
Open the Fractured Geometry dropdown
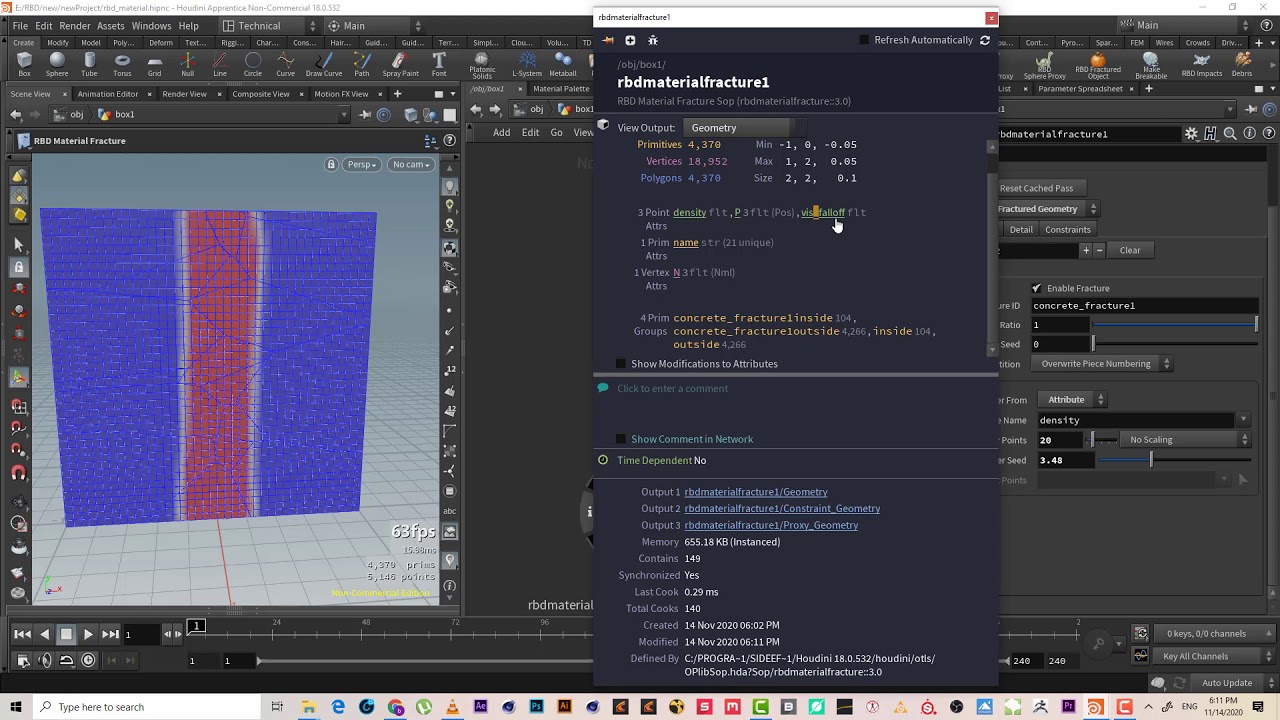tap(1048, 209)
